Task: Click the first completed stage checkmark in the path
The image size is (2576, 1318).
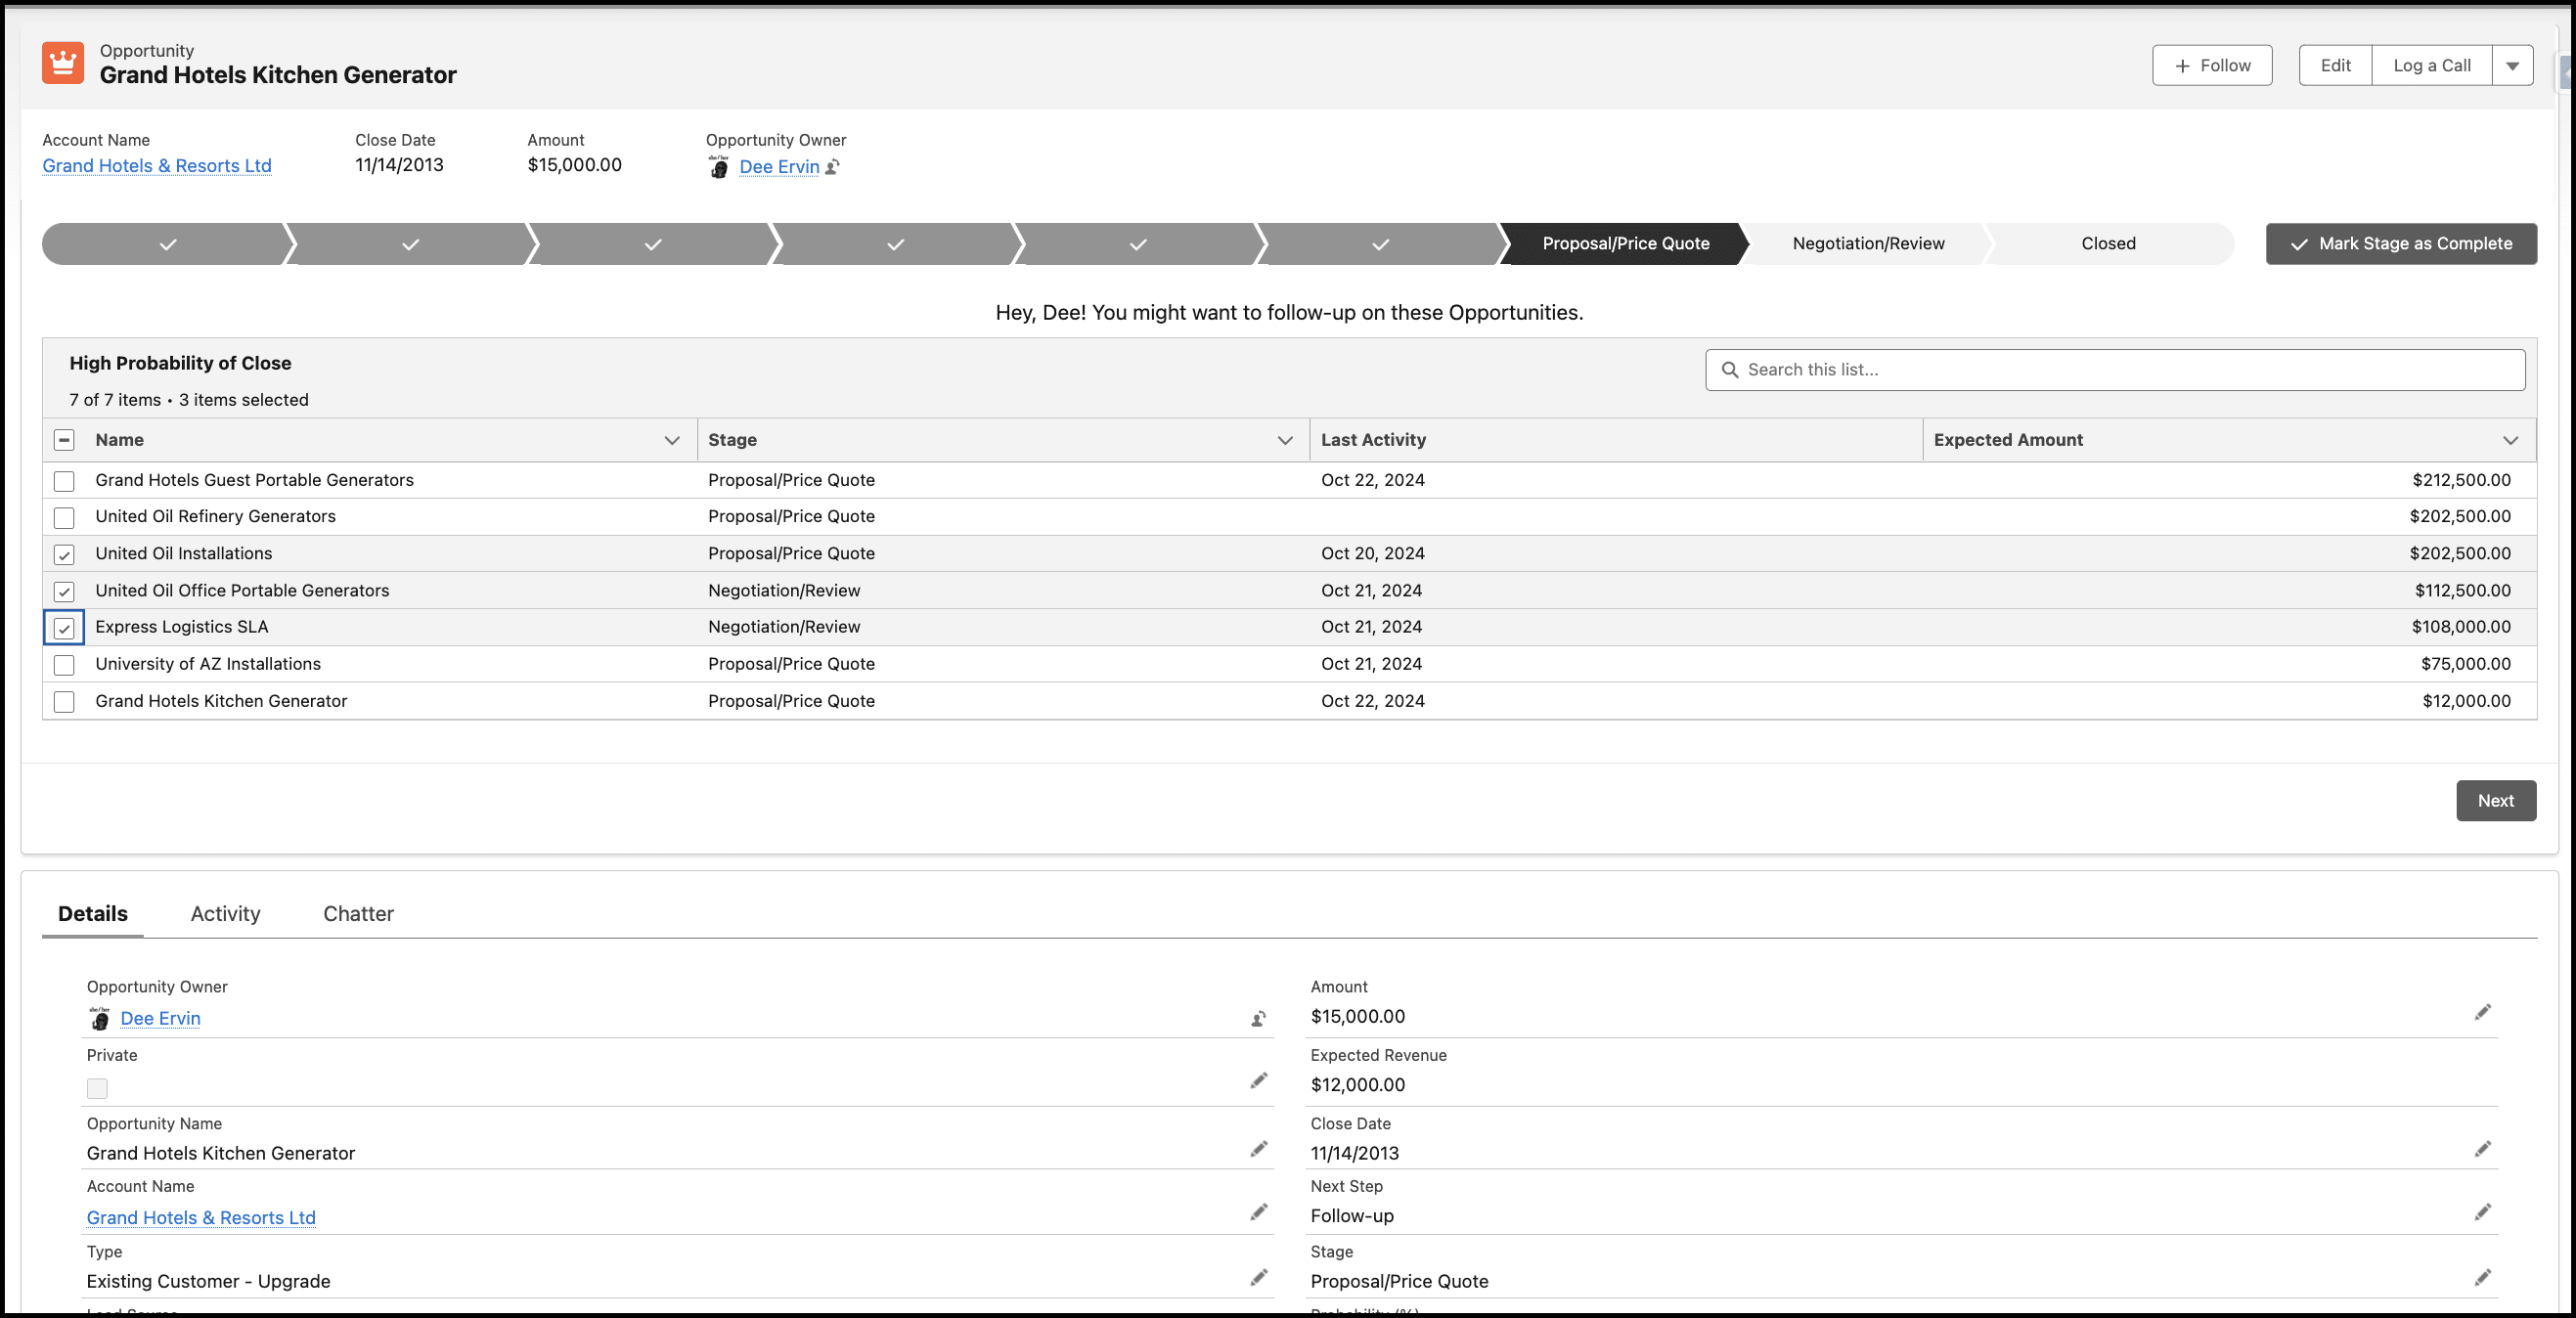Action: 168,244
